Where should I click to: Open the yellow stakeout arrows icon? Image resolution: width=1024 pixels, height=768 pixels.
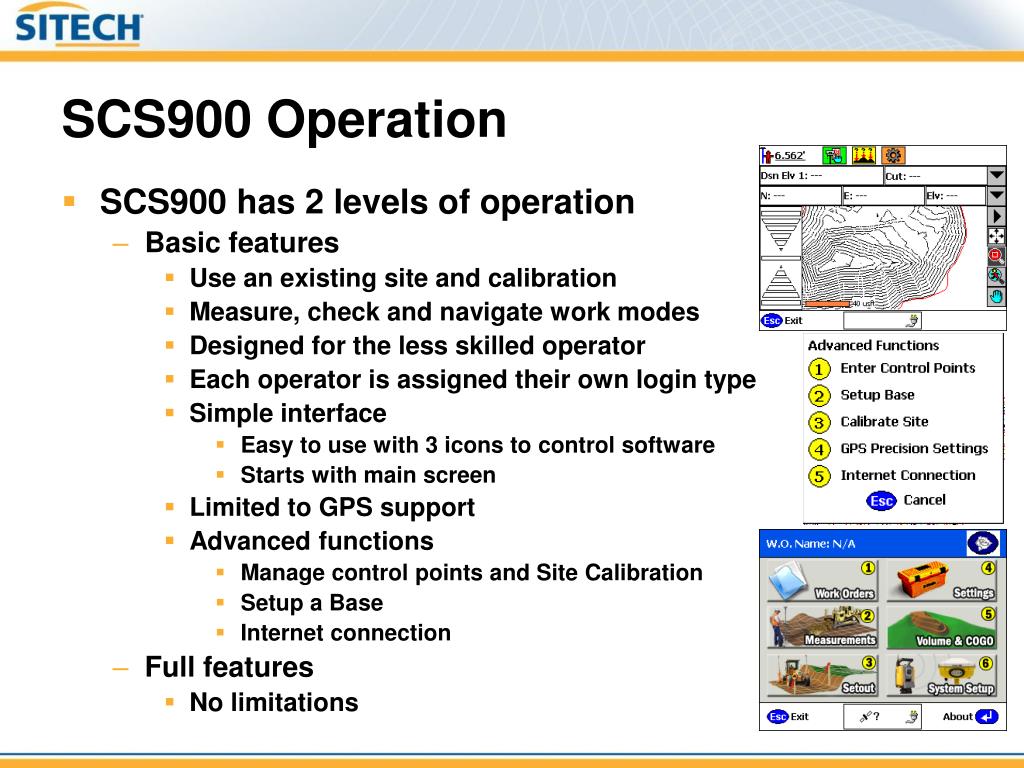863,155
